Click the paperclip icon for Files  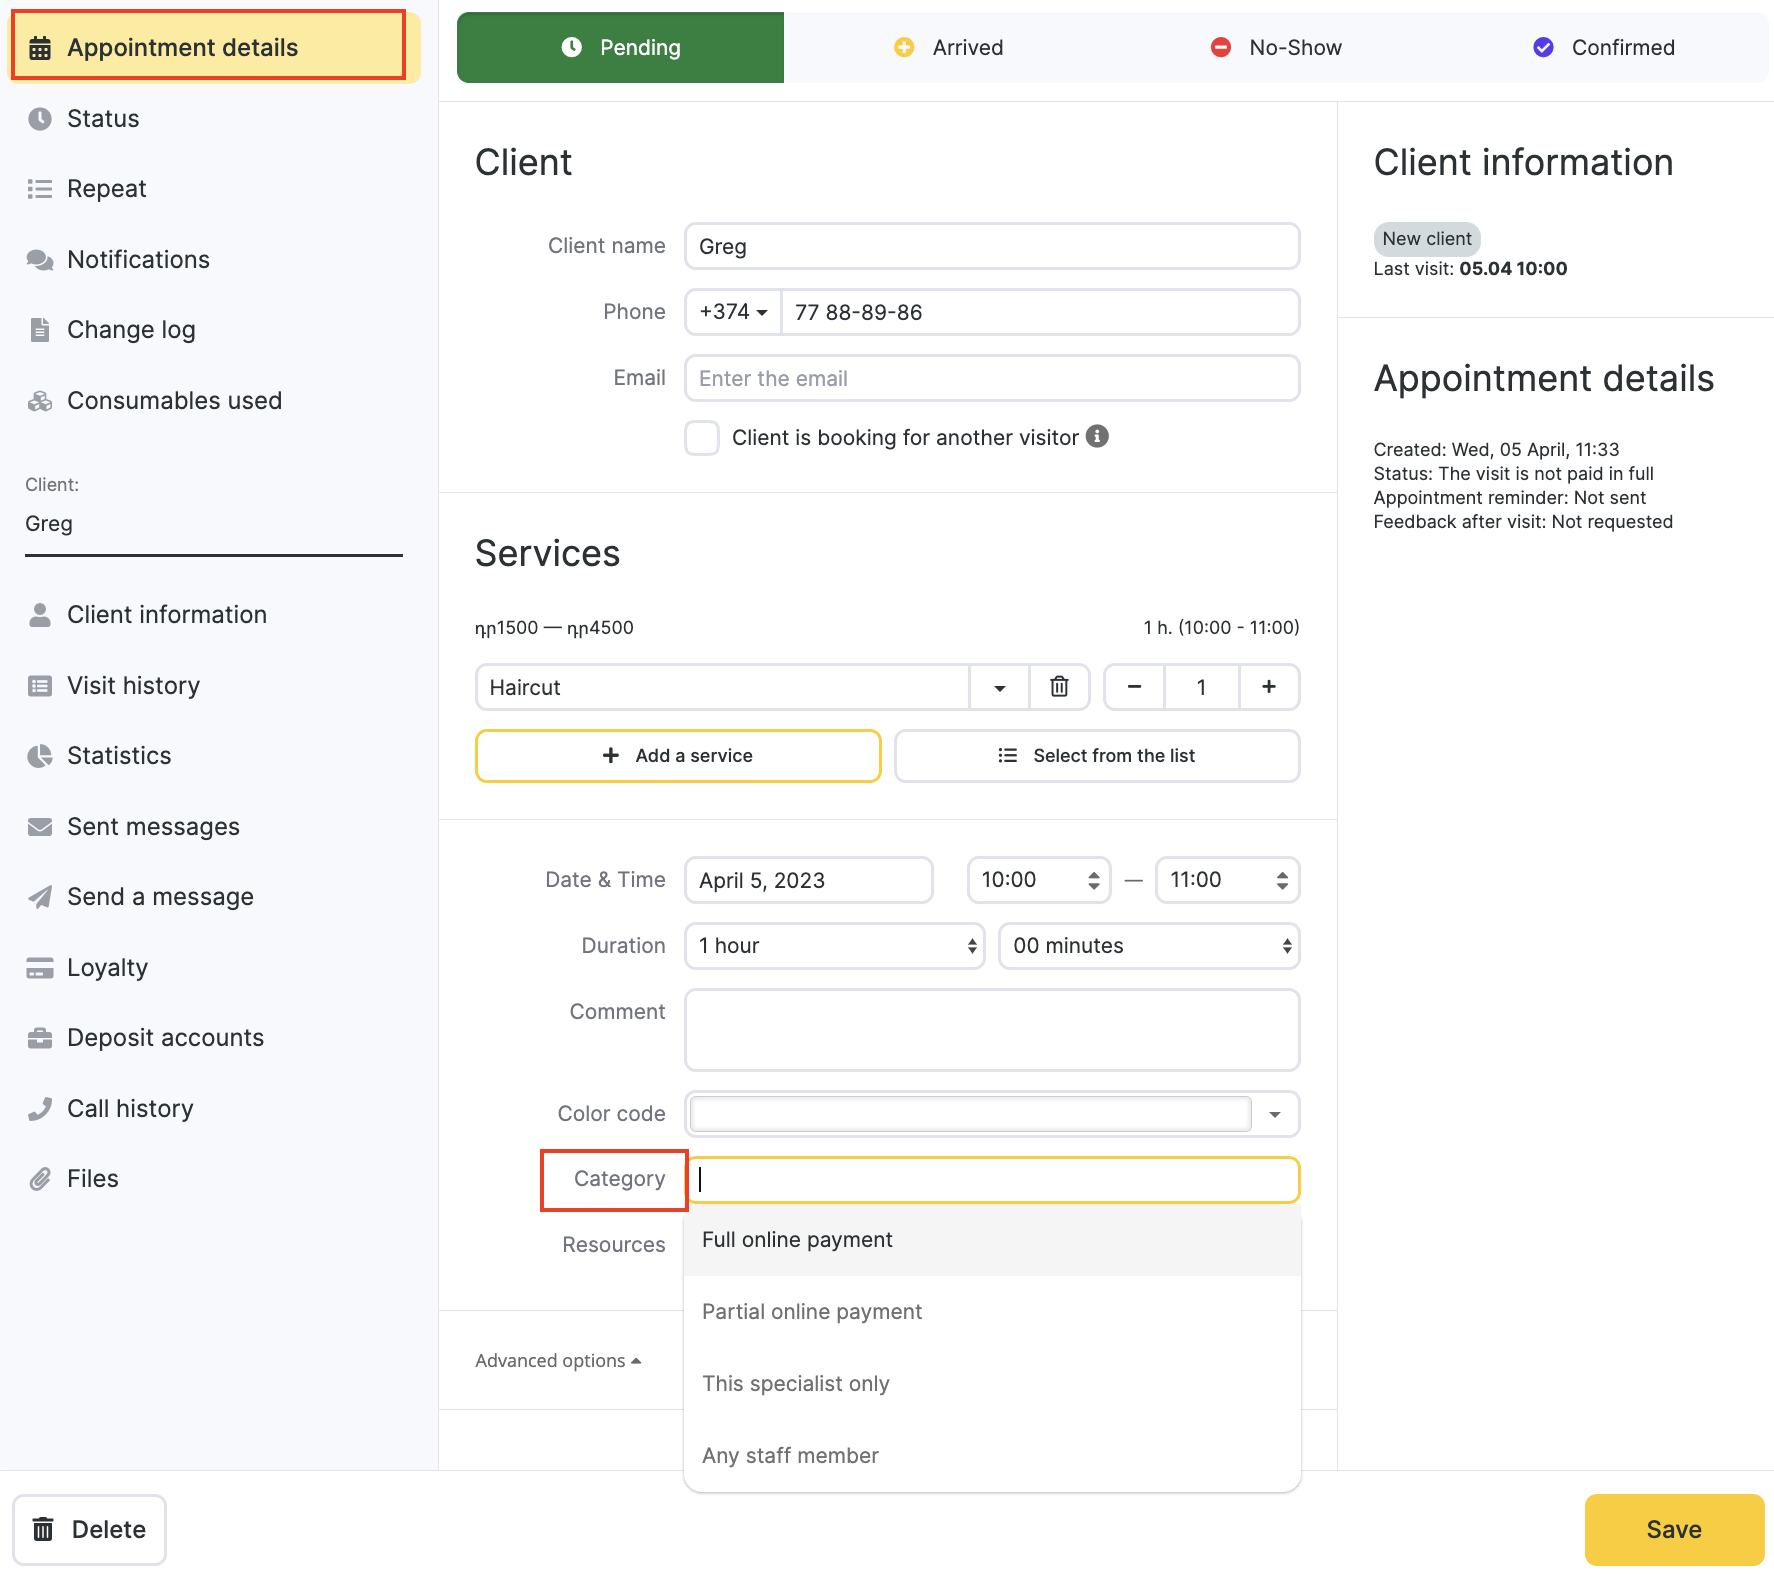coord(40,1179)
